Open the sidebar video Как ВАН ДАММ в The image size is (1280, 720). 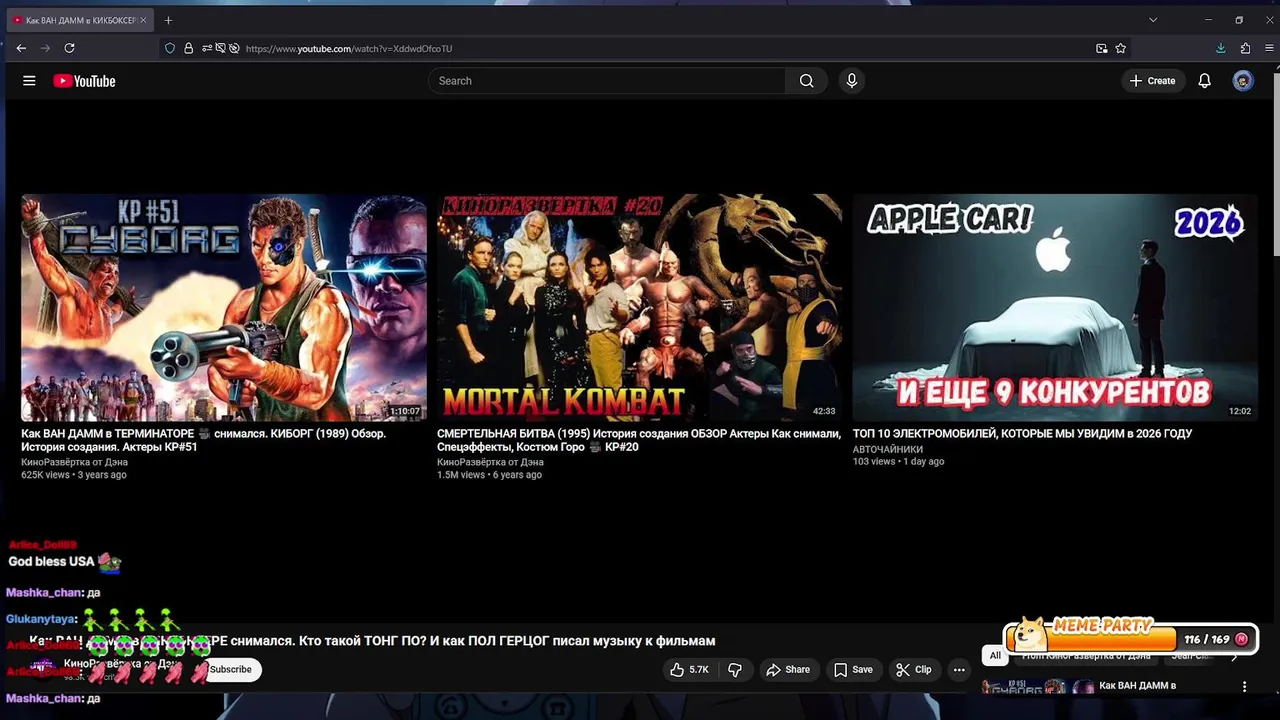point(1137,686)
